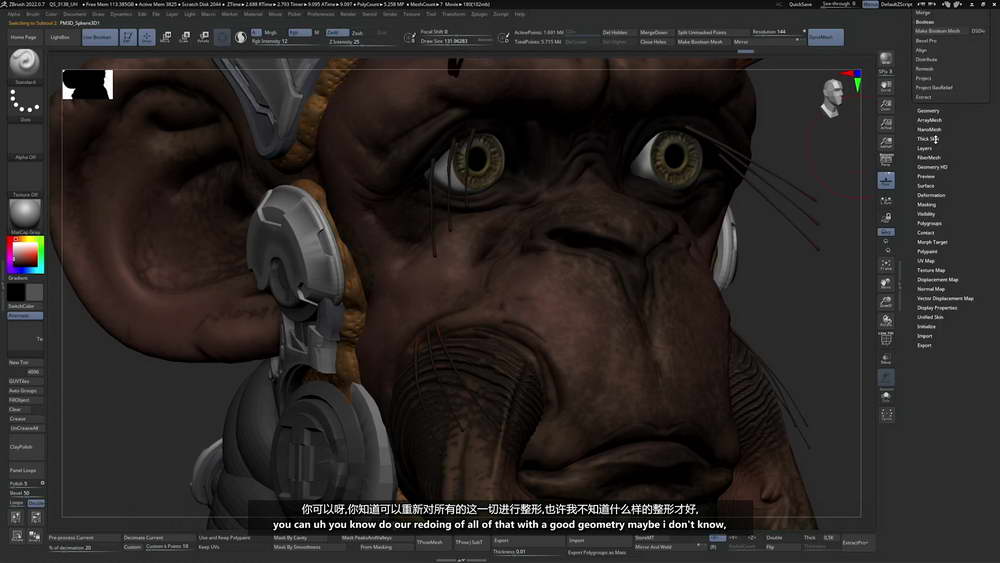Toggle the Menus button in title bar
The image size is (1000, 563).
[871, 4]
